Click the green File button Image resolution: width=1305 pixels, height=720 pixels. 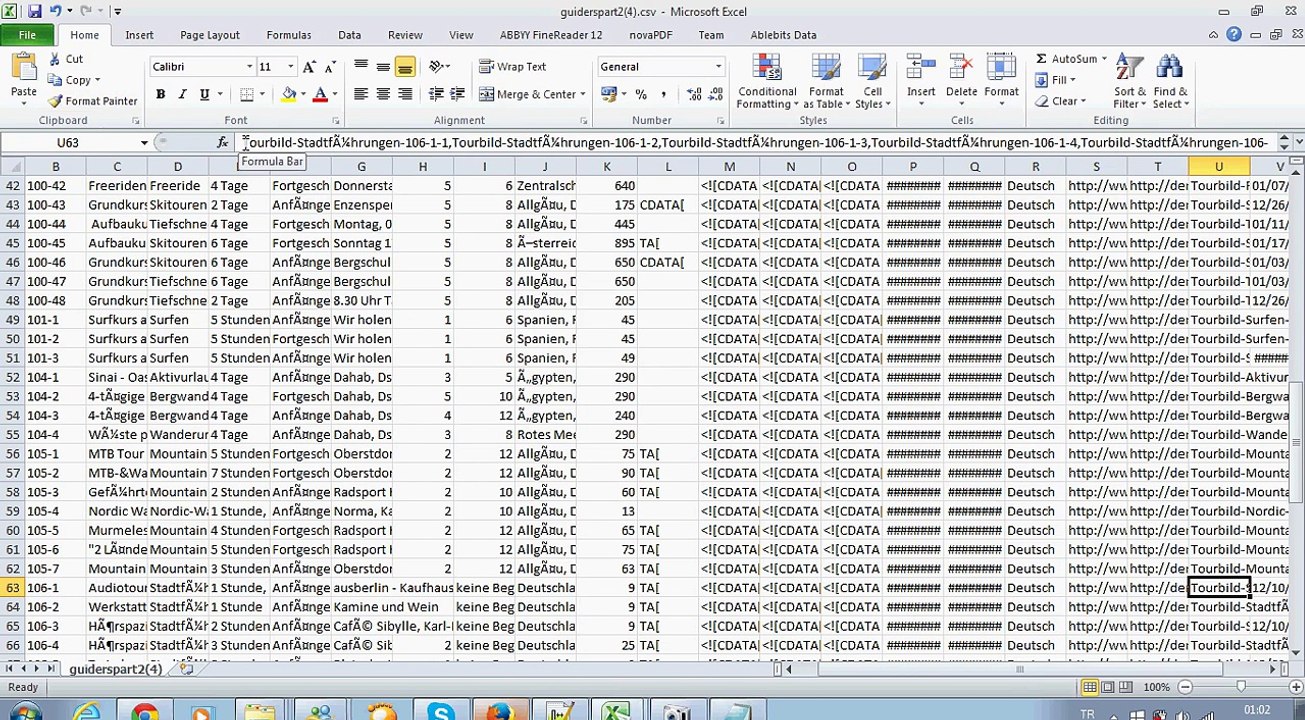[27, 35]
